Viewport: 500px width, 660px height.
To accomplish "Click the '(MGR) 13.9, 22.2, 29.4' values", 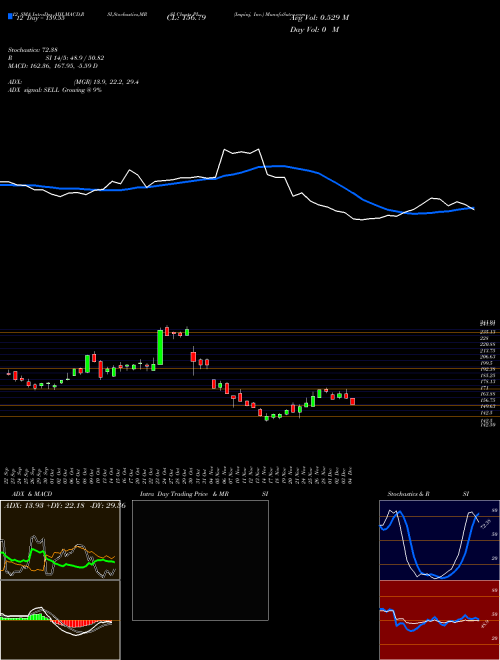I will pos(106,82).
